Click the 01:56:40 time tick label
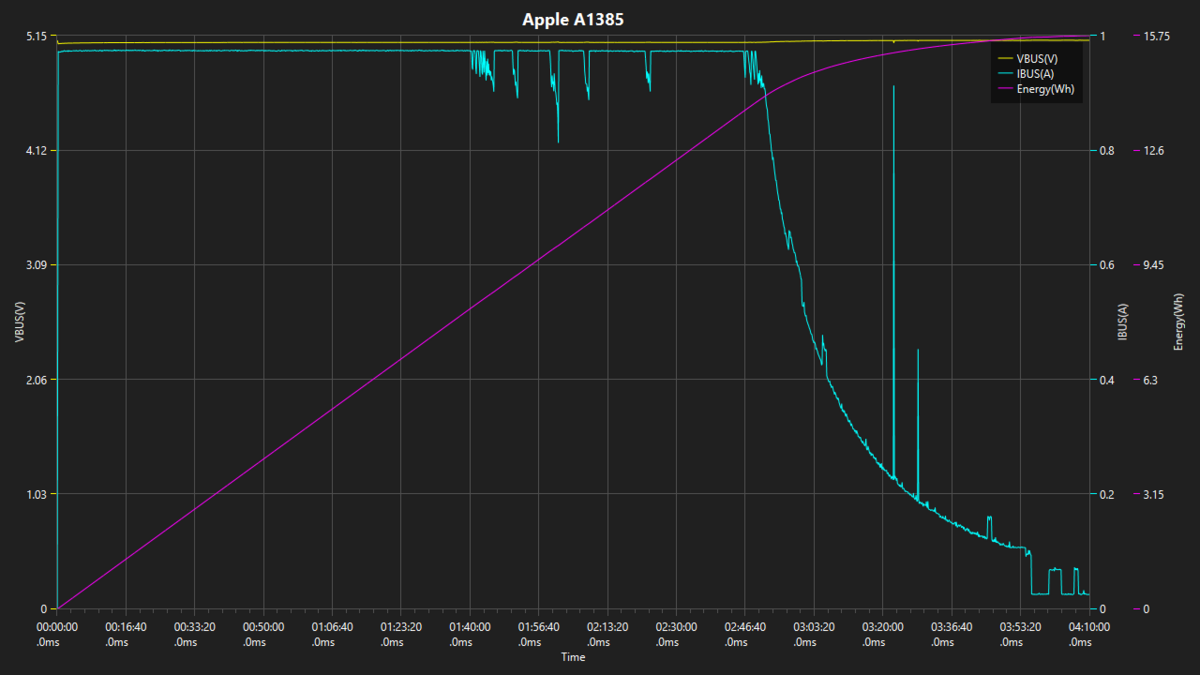 click(x=539, y=627)
